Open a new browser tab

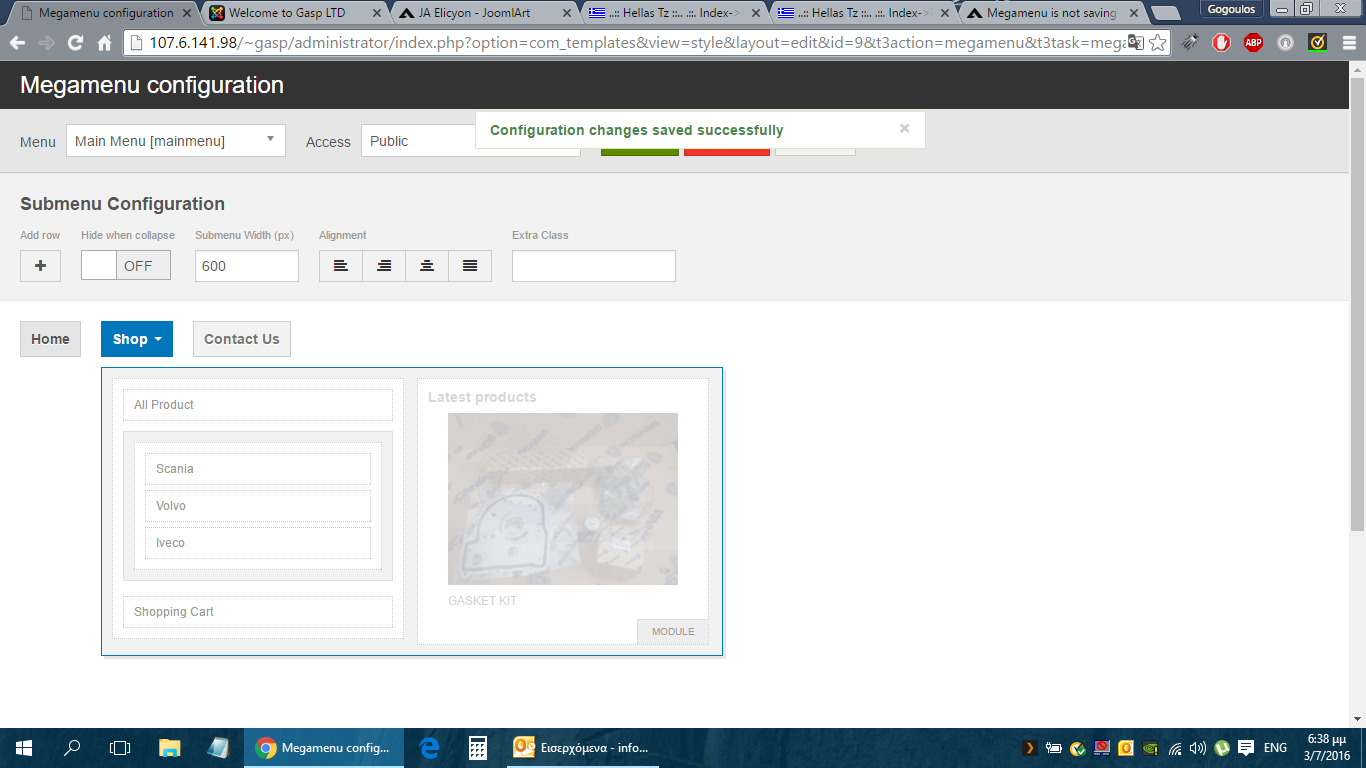1166,13
